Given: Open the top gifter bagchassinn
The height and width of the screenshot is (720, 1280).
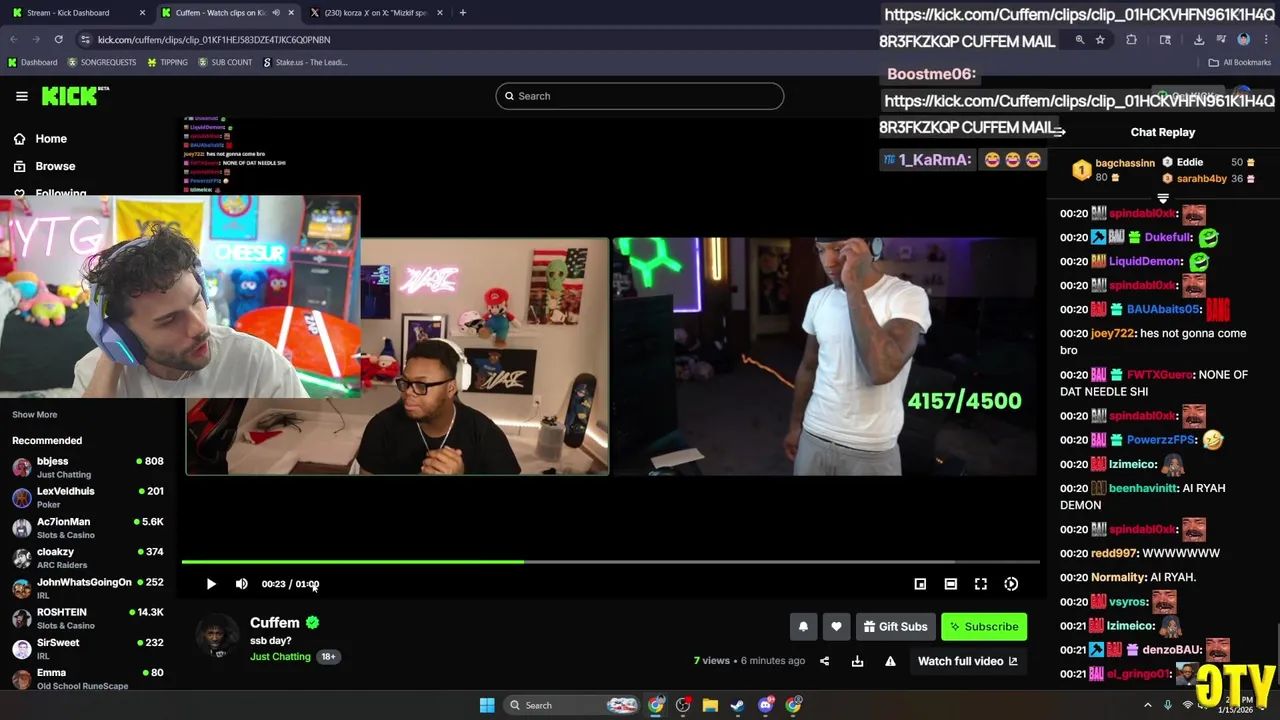Looking at the screenshot, I should coord(1125,163).
